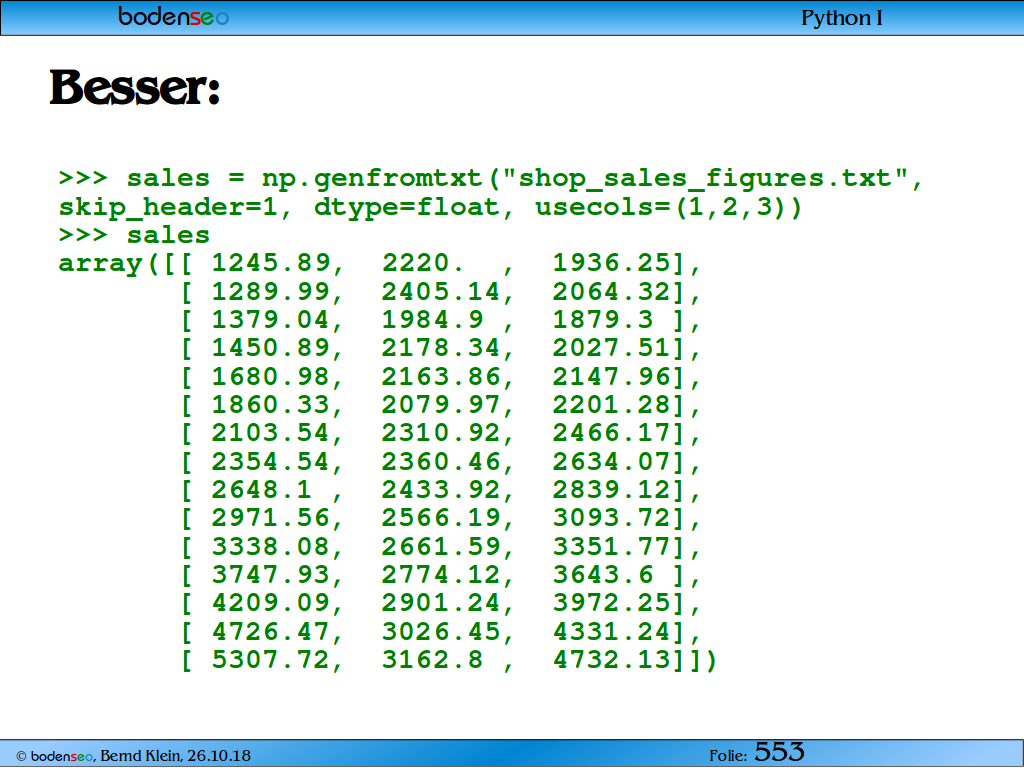The width and height of the screenshot is (1024, 768).
Task: Click the value 5307.72
Action: 271,659
